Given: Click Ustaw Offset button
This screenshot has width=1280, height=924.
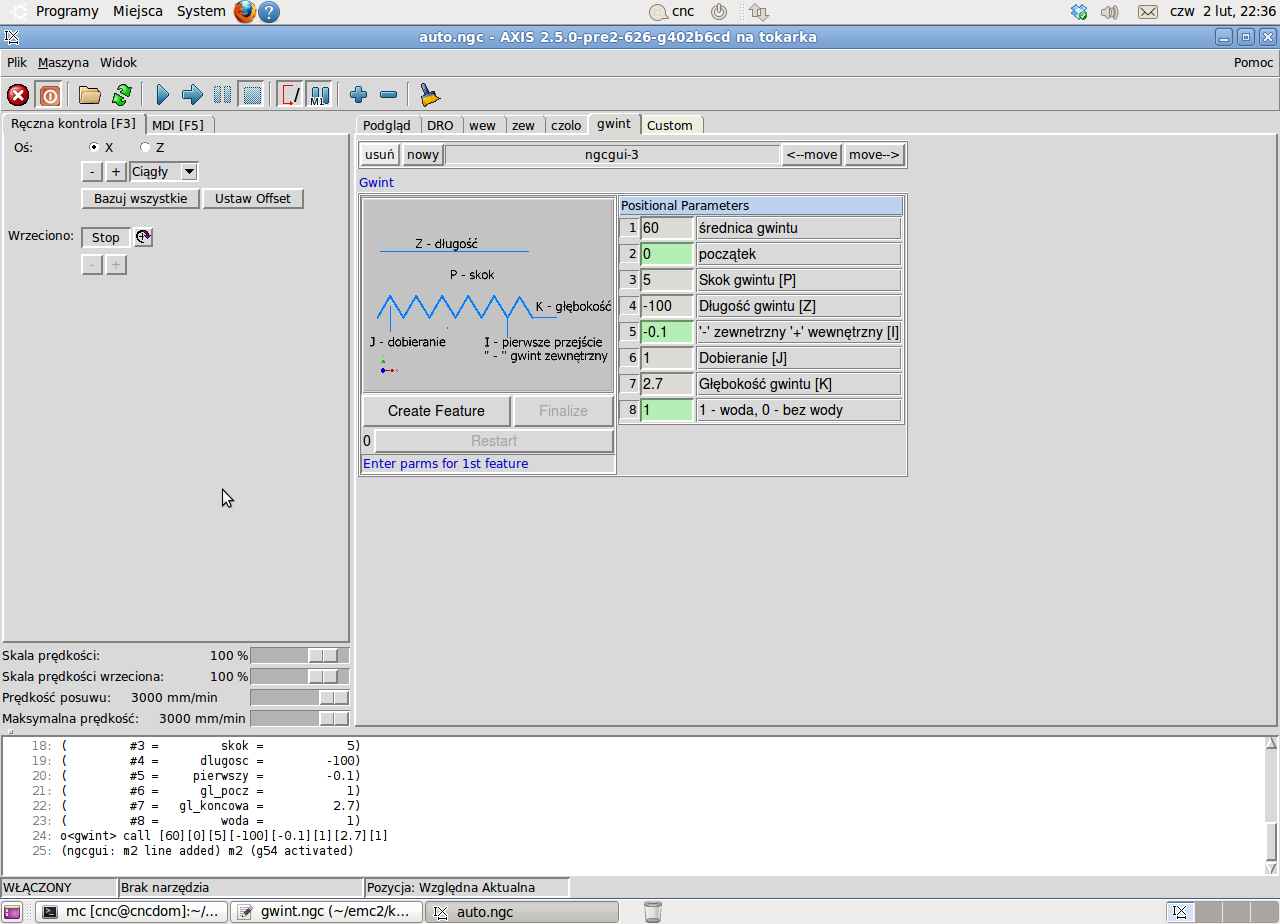Looking at the screenshot, I should pos(253,198).
